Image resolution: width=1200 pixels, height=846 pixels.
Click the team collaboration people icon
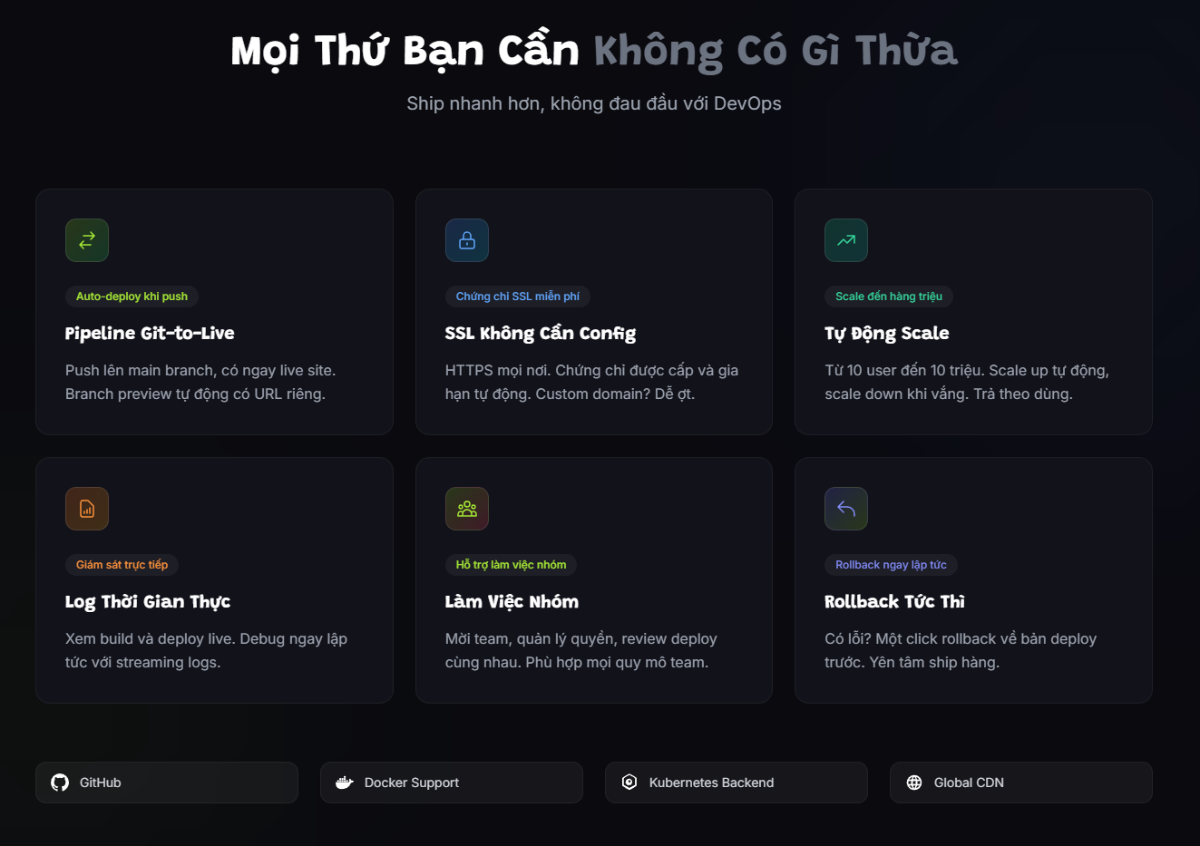(467, 509)
